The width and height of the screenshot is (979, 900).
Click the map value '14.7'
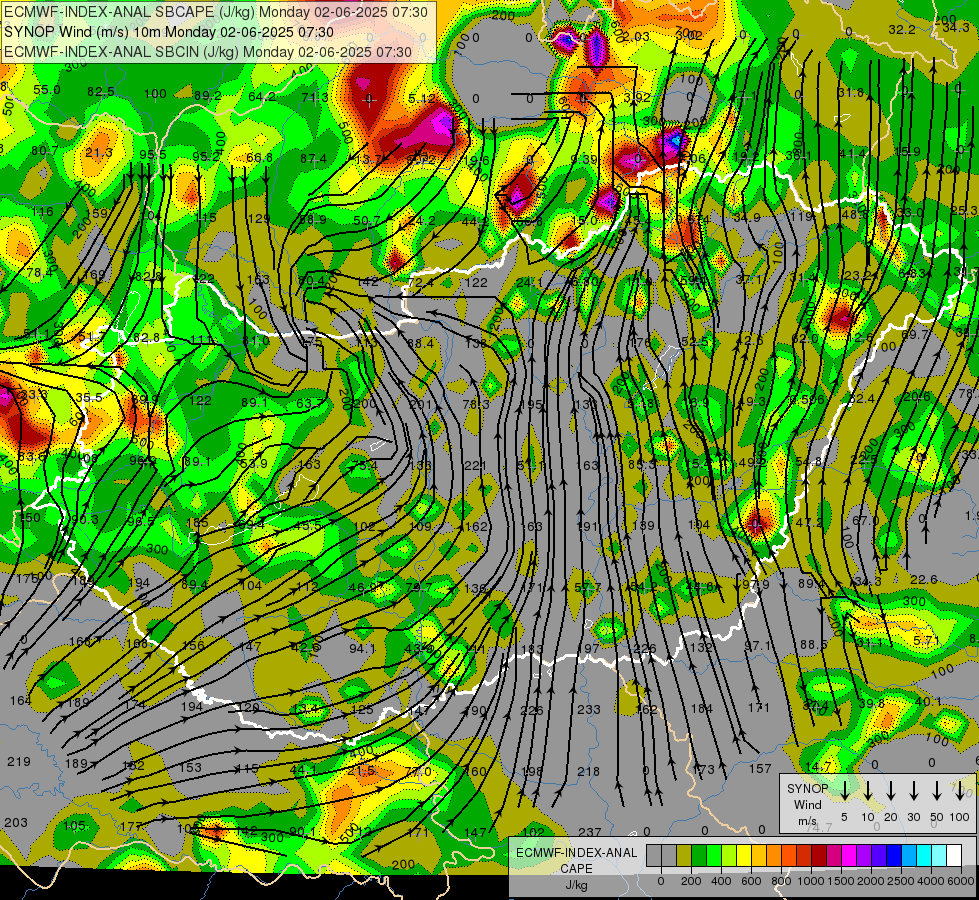(x=818, y=766)
